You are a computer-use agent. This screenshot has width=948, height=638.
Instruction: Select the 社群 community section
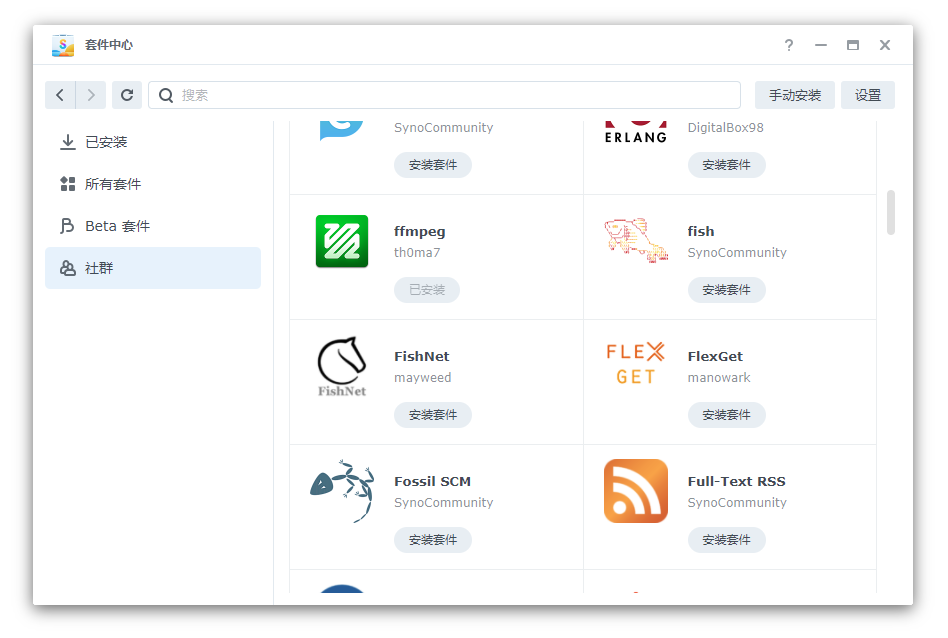coord(153,268)
